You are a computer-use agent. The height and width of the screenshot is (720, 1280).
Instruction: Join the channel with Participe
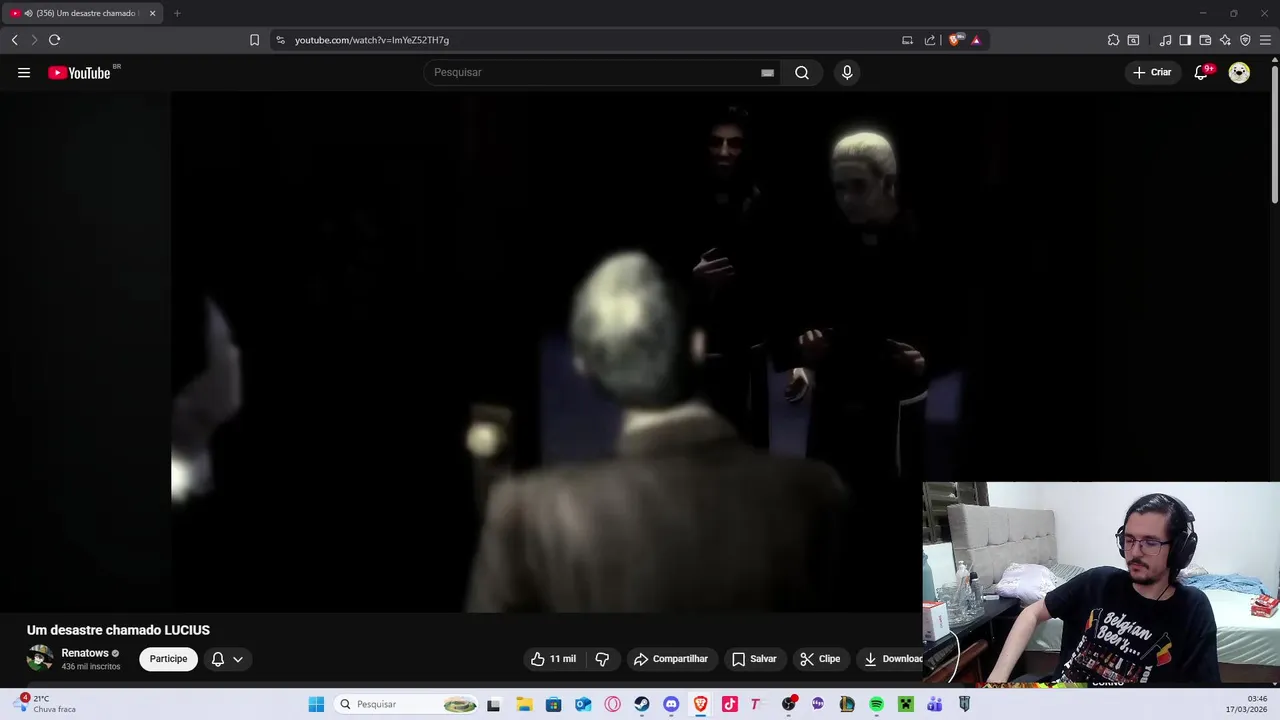click(x=168, y=659)
